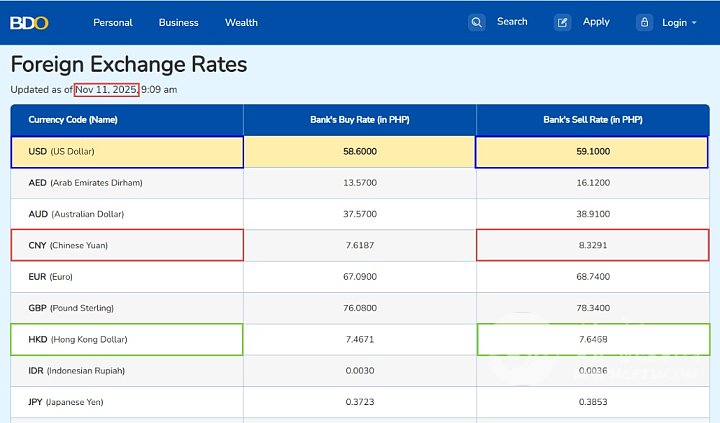720x423 pixels.
Task: Open the Wealth menu
Action: (241, 22)
